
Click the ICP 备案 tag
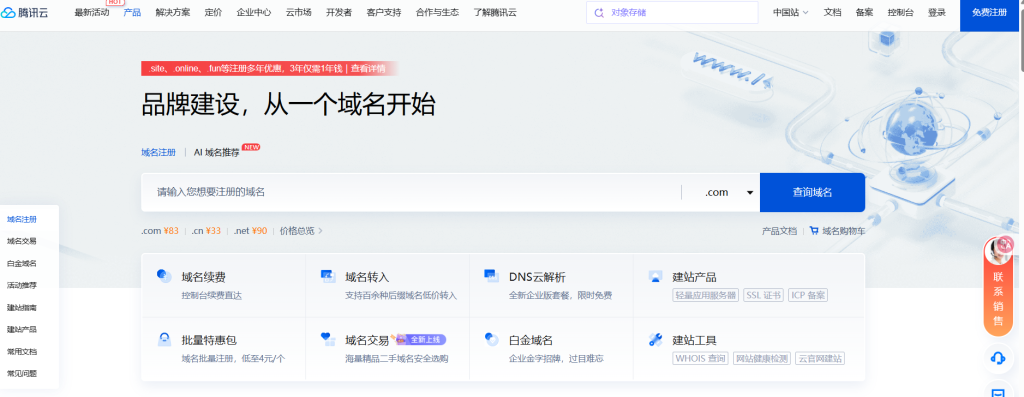tap(808, 295)
